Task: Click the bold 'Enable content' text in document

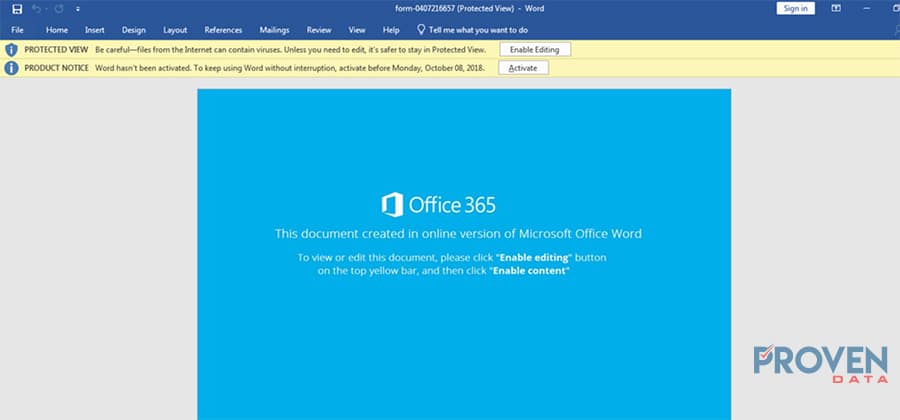Action: tap(529, 271)
